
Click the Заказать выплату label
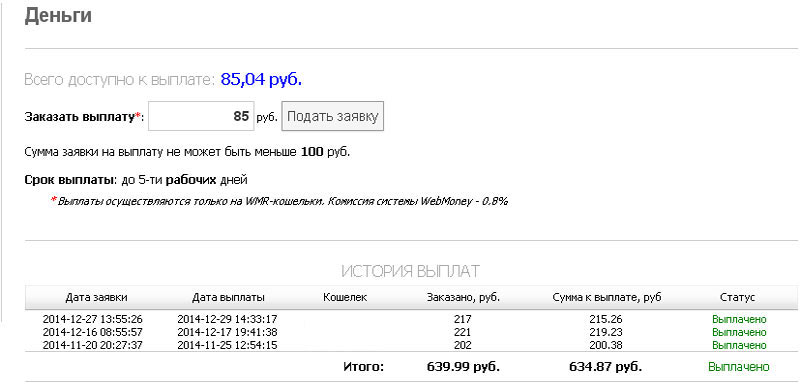click(84, 116)
